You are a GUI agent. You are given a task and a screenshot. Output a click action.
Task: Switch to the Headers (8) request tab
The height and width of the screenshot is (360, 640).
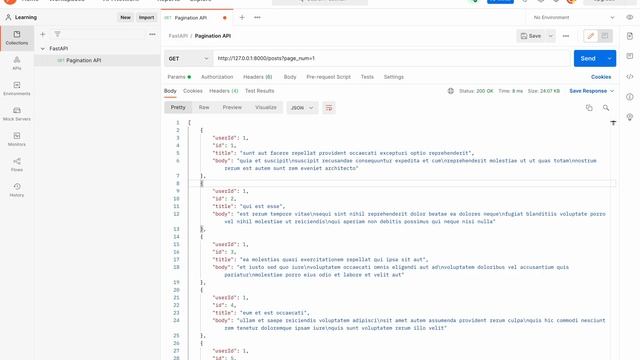pos(258,77)
